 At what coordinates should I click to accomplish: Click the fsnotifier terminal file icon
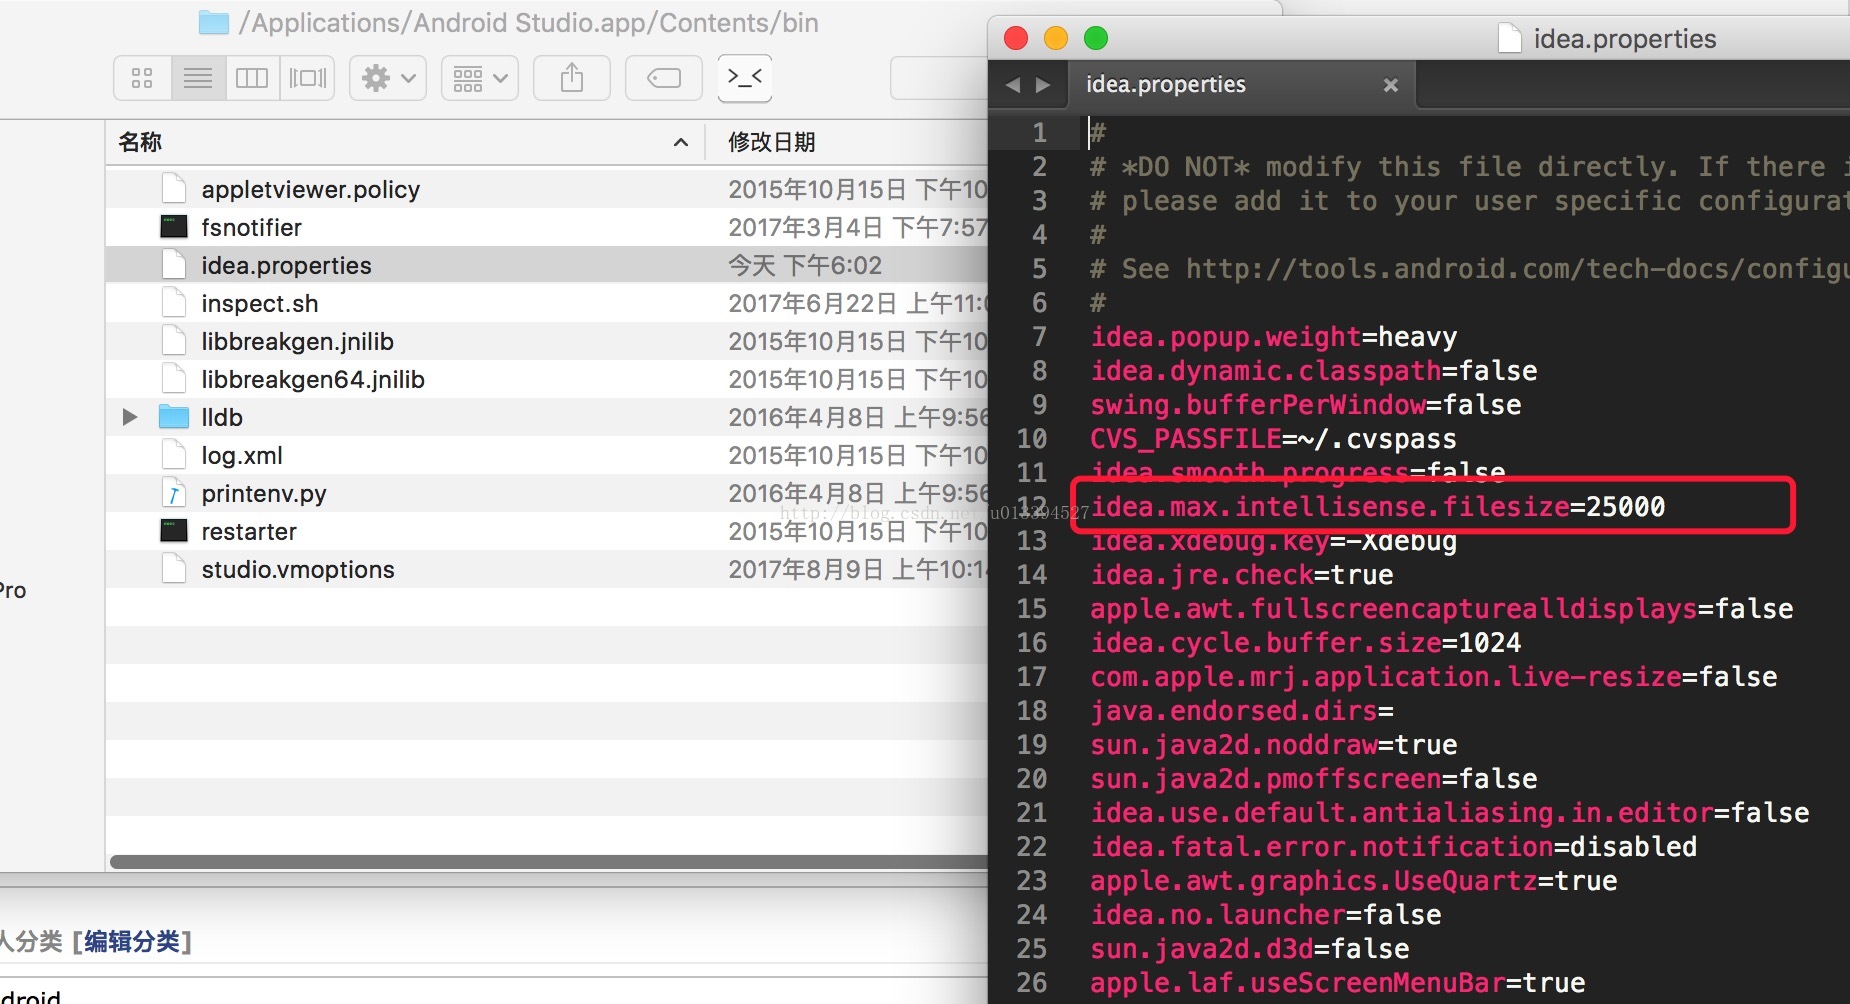(174, 227)
